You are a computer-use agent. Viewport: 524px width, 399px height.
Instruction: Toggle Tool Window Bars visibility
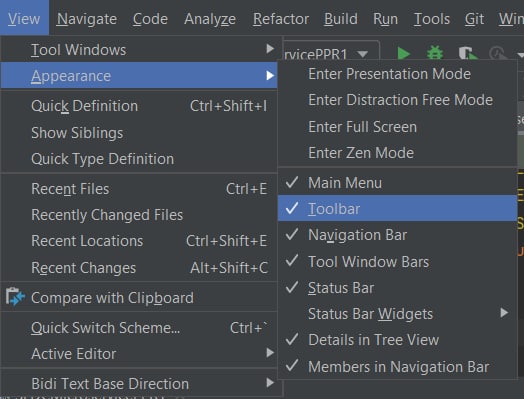point(398,262)
